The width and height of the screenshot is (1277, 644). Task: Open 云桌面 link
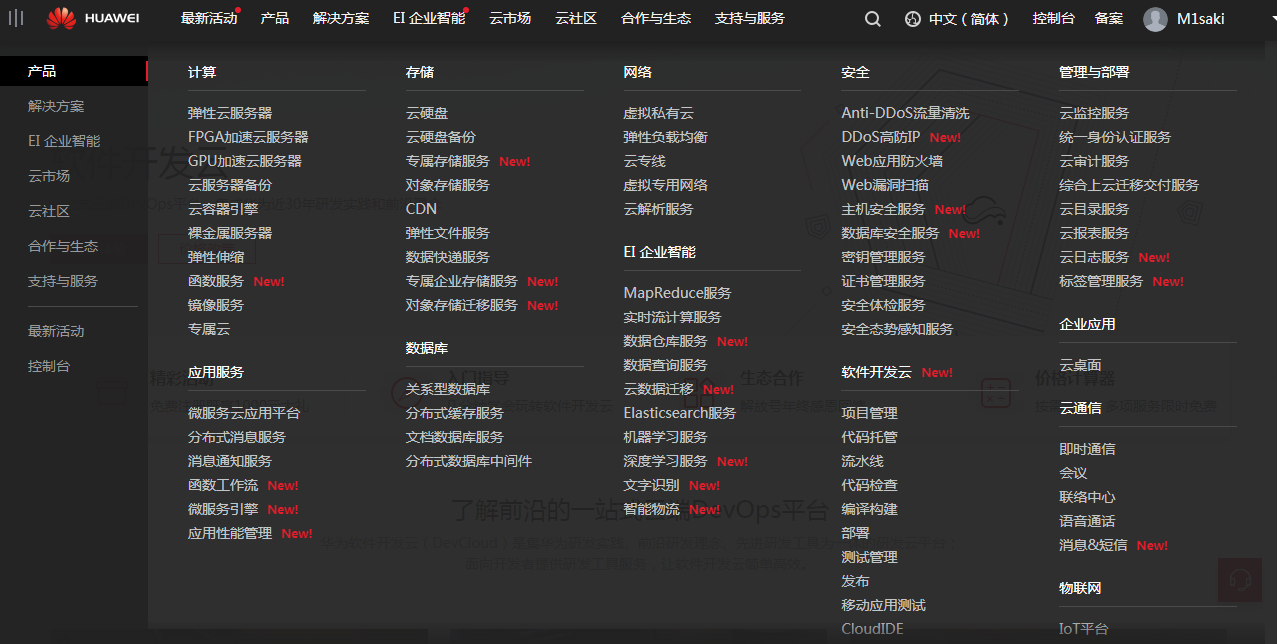1080,365
